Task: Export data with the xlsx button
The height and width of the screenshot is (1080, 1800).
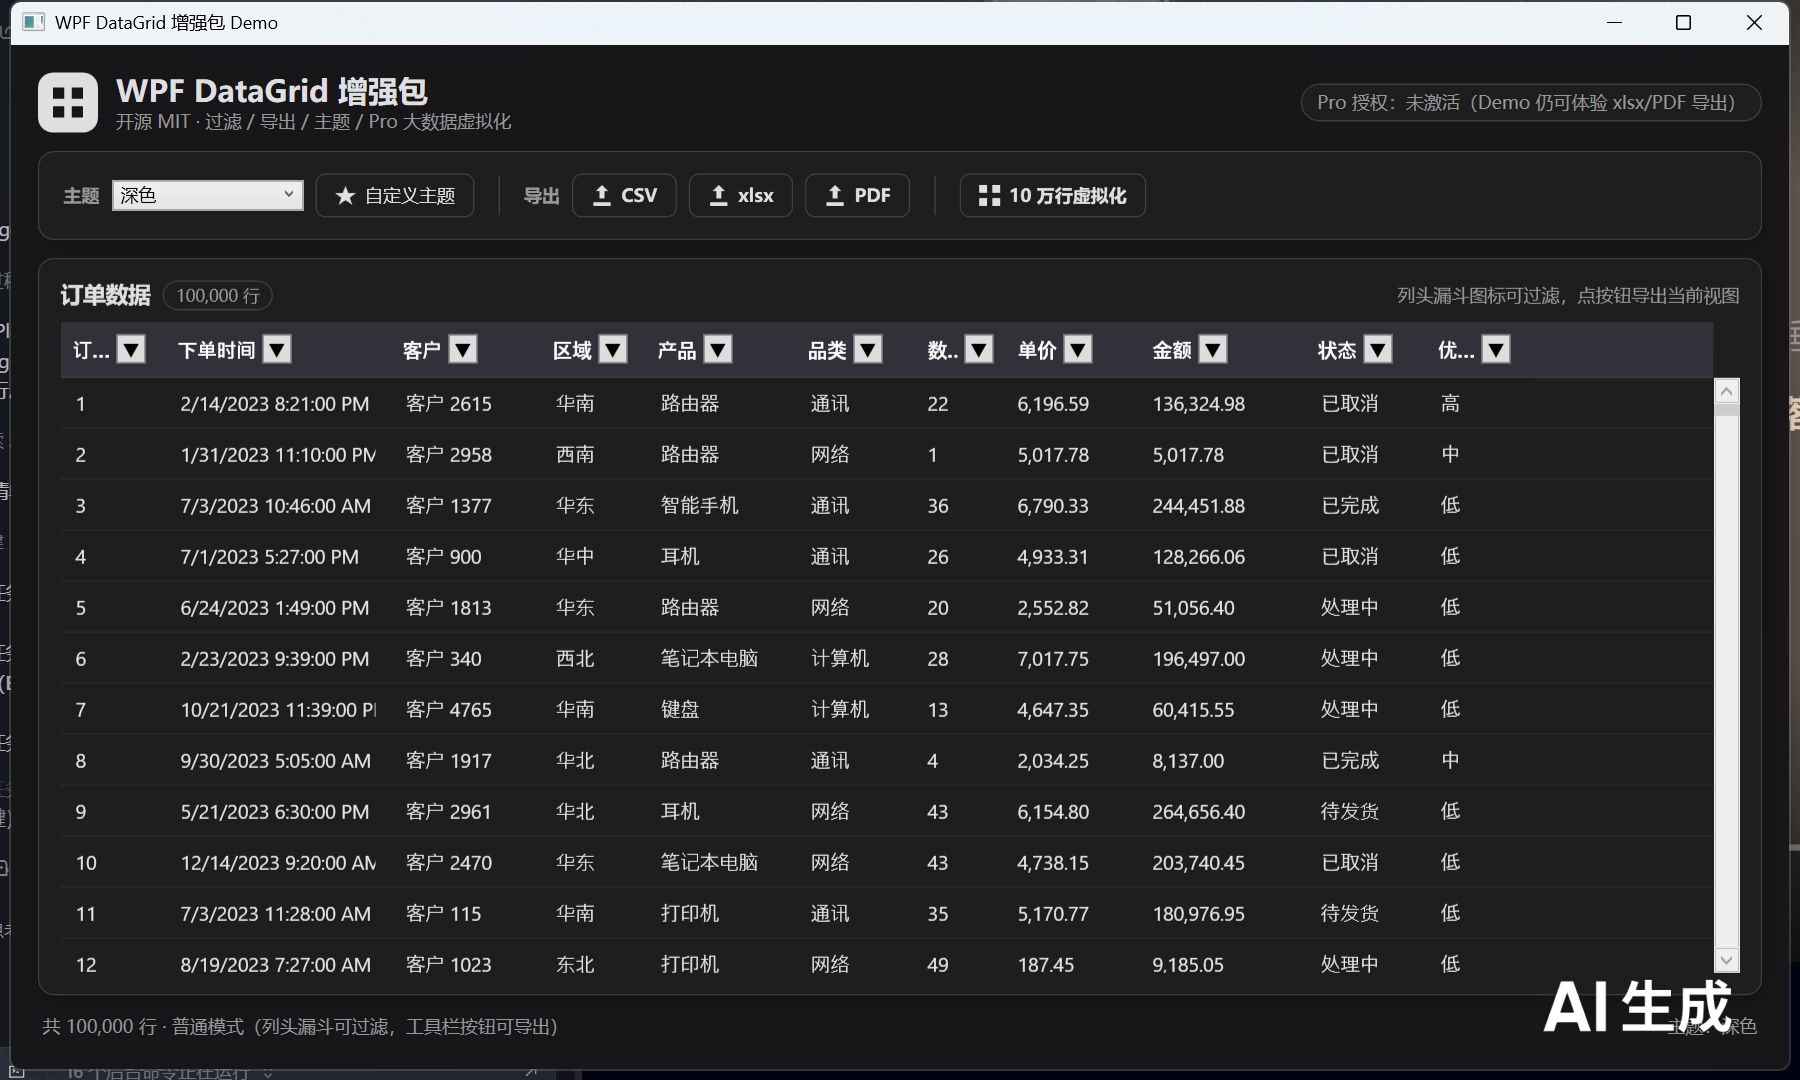Action: 741,195
